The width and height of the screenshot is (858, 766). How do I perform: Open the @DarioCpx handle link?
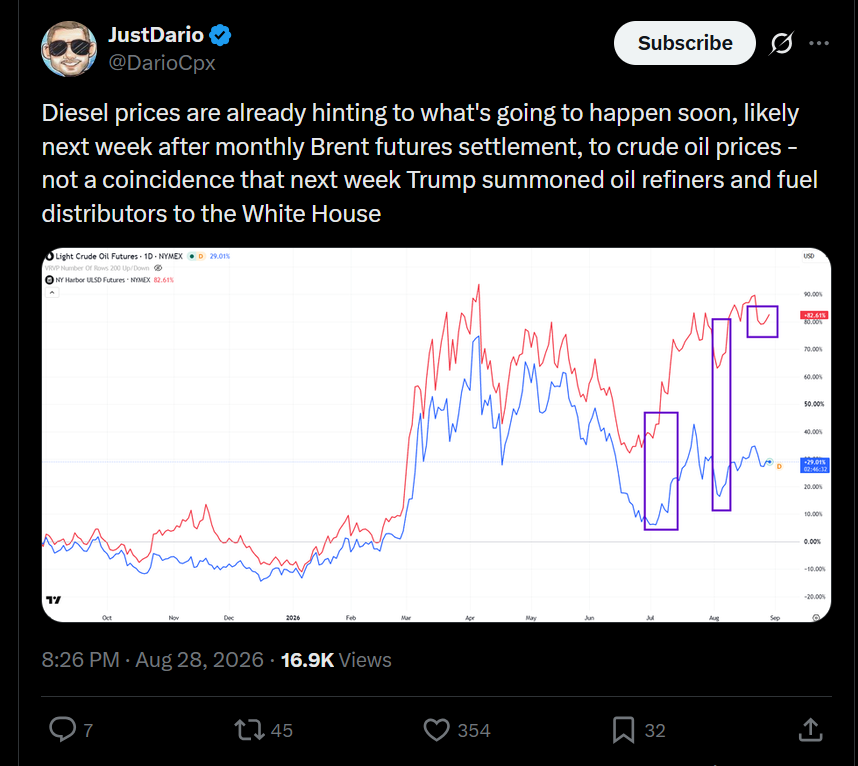pyautogui.click(x=162, y=63)
